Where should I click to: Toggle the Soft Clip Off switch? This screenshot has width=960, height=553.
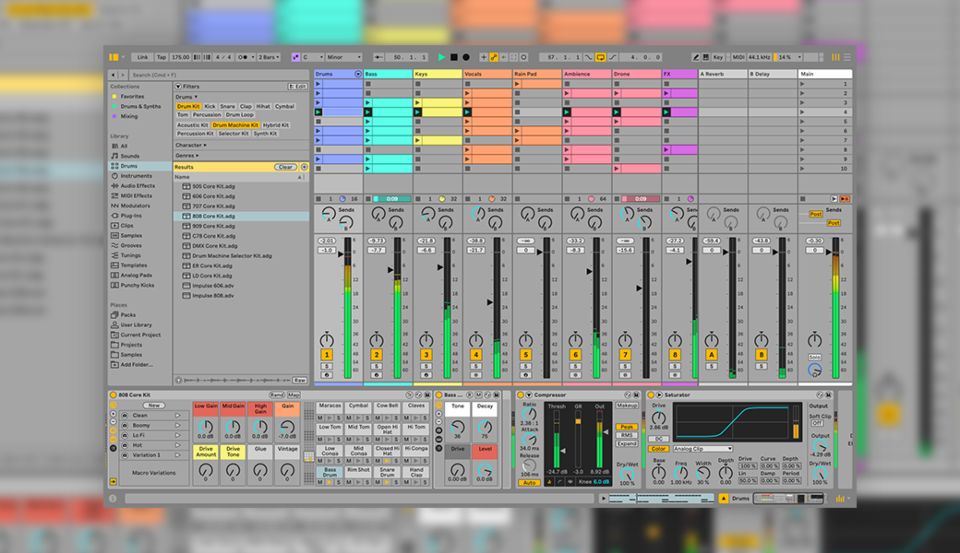(817, 423)
